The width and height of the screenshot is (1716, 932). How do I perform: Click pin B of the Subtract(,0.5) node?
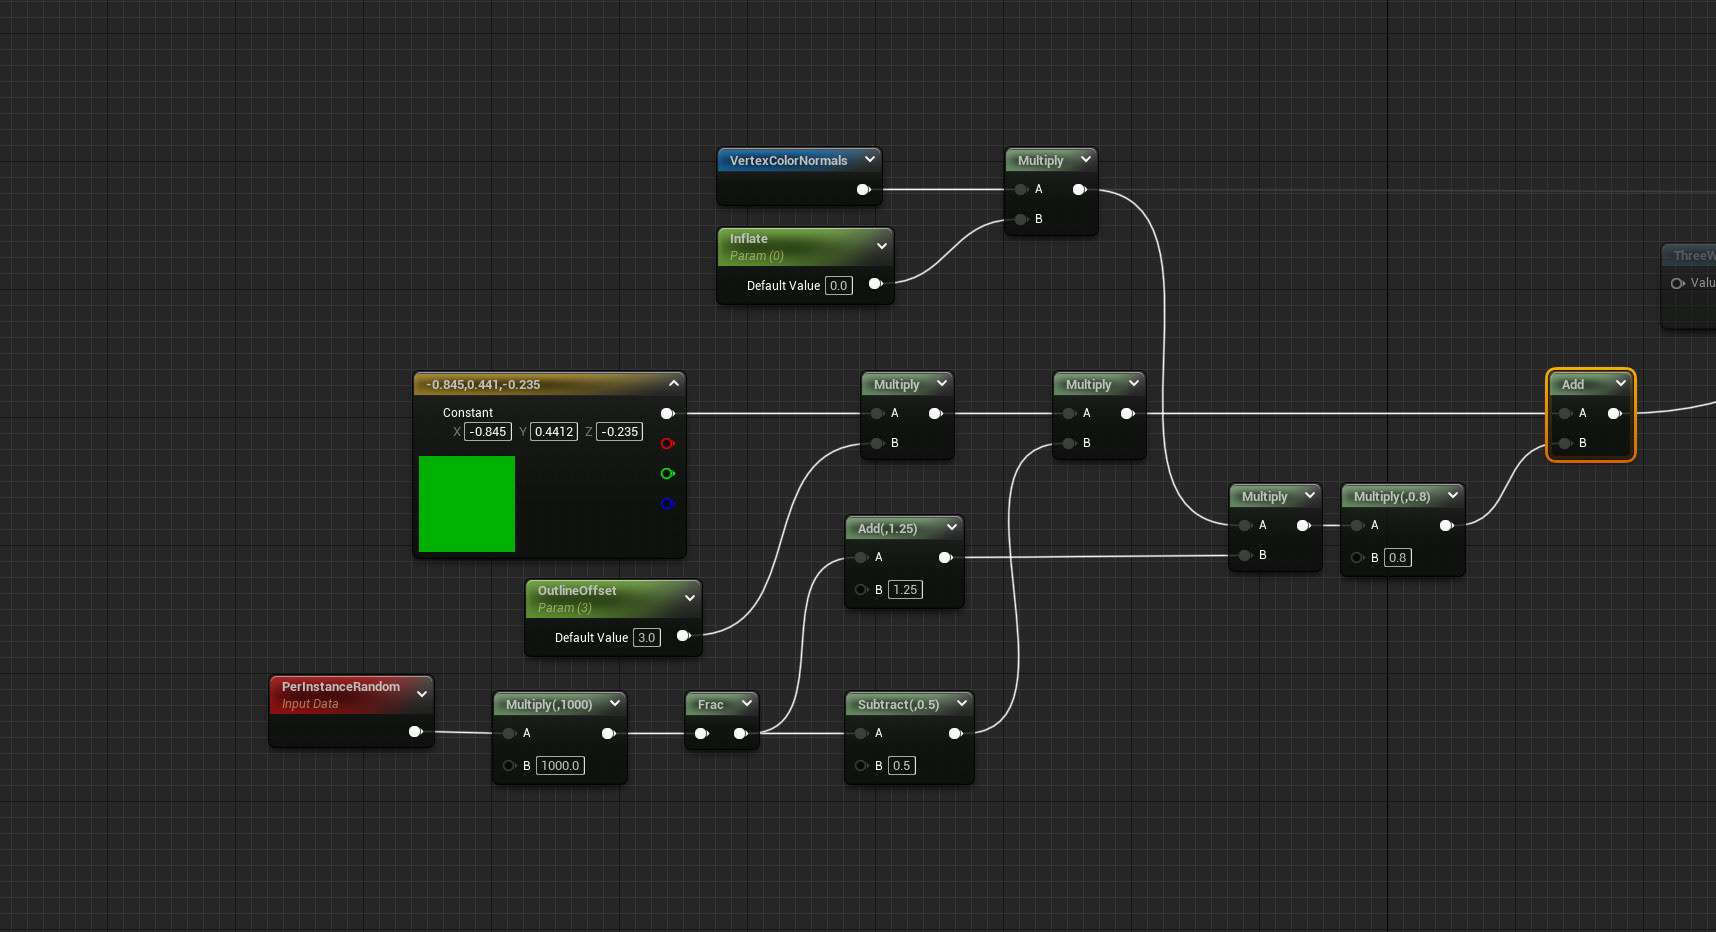click(861, 765)
